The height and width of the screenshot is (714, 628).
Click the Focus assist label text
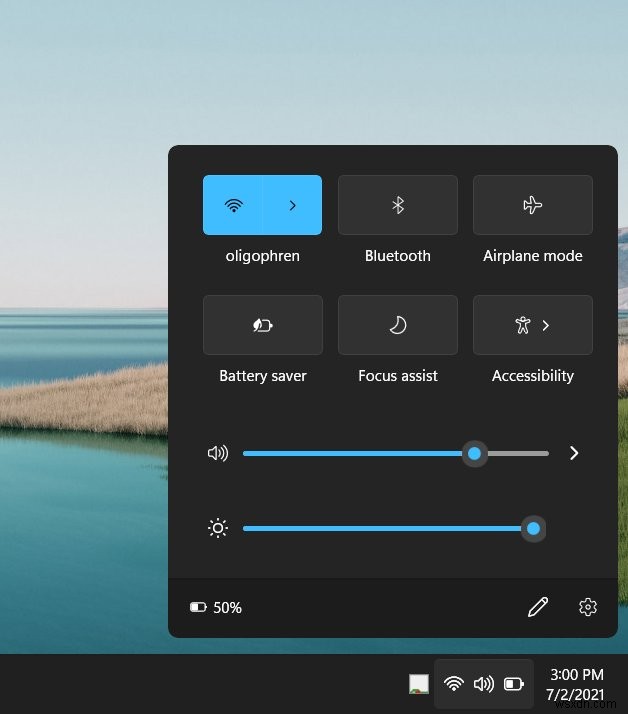click(x=398, y=376)
